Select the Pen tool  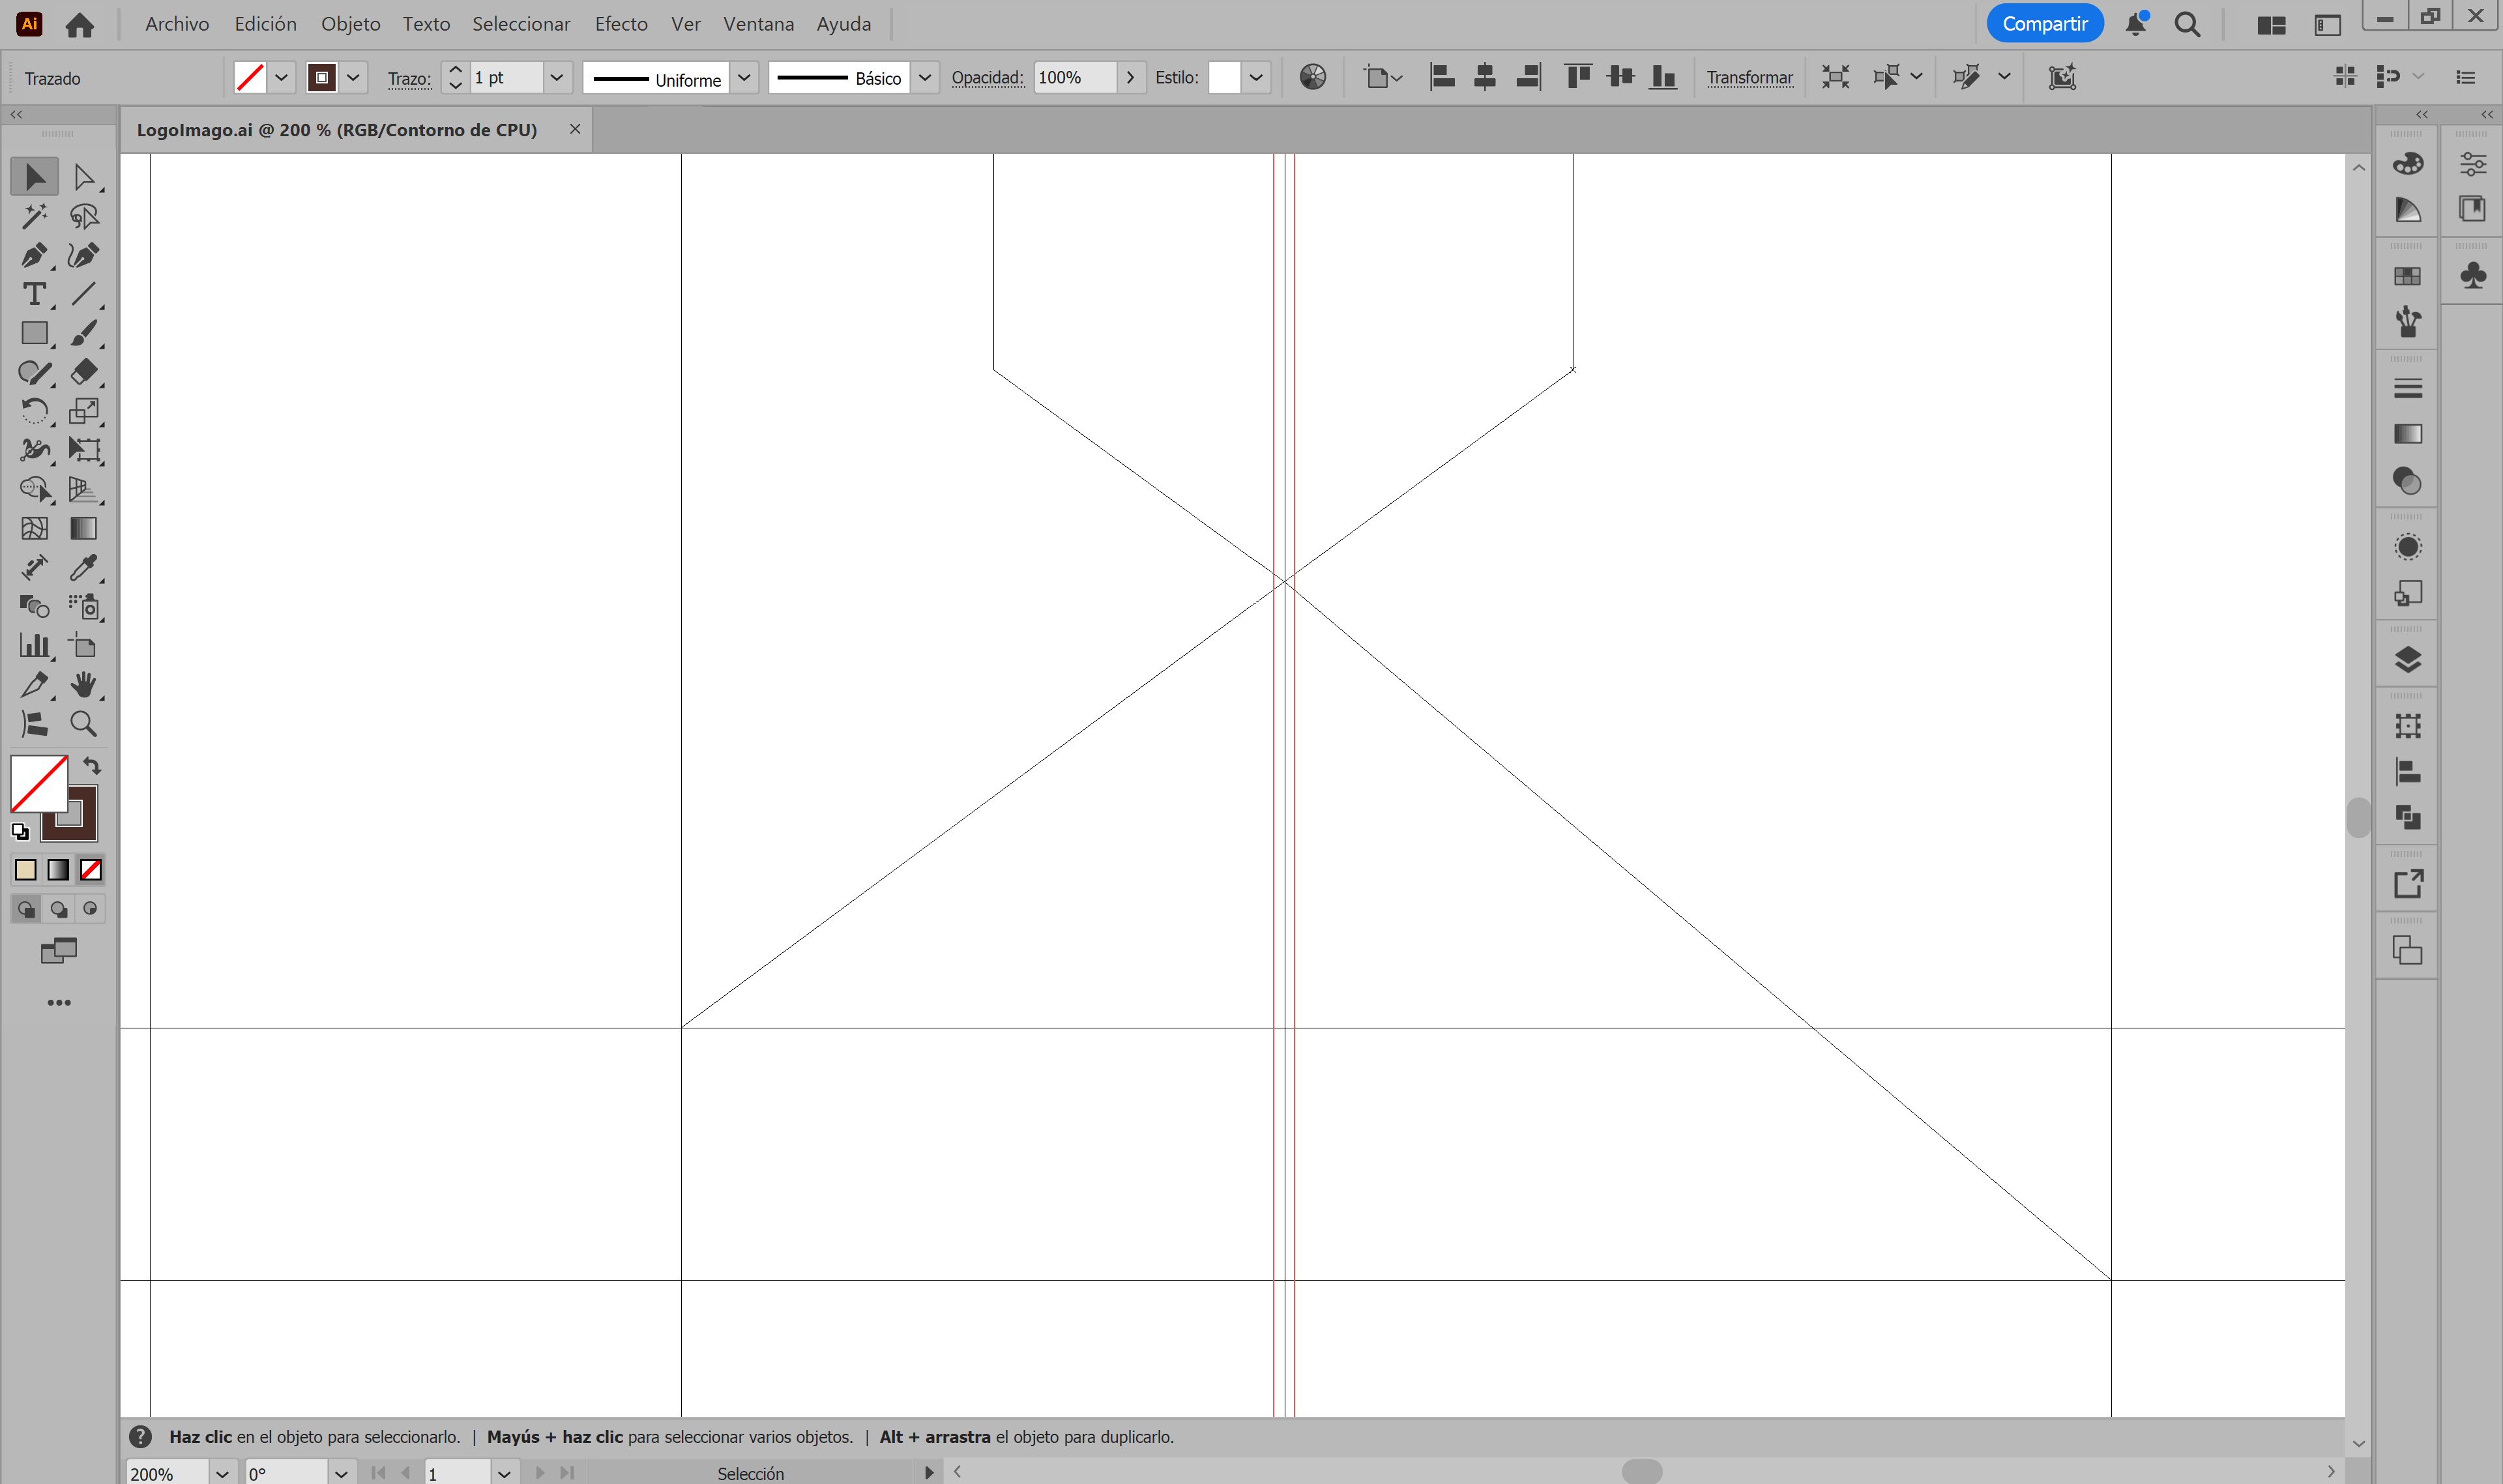(33, 255)
